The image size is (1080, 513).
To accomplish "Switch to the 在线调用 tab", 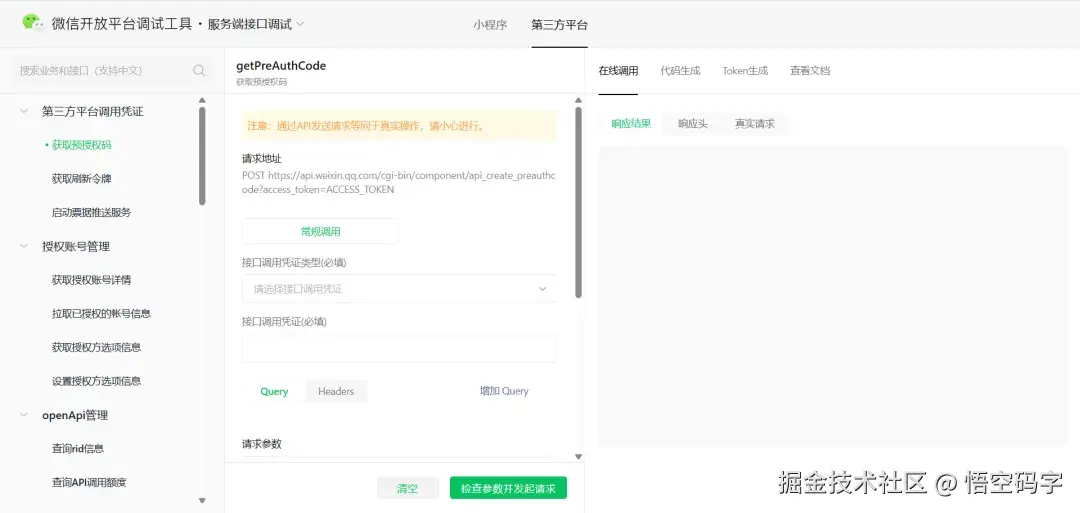I will tap(618, 70).
